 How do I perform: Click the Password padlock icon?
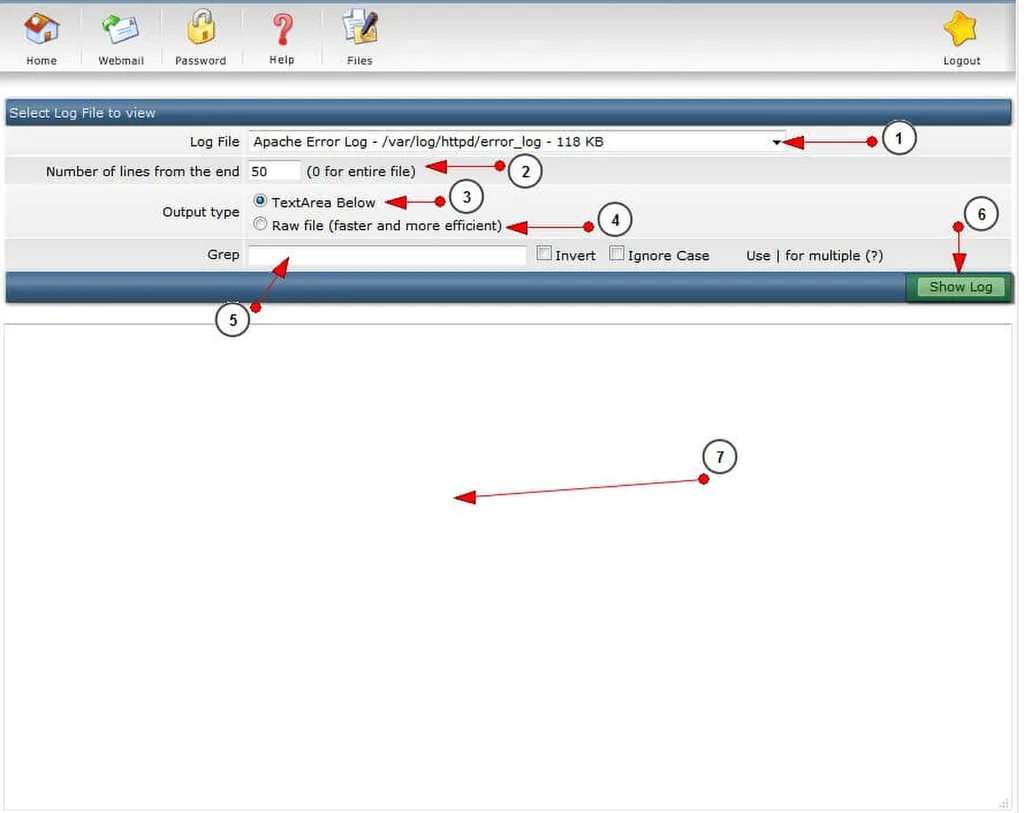click(200, 27)
